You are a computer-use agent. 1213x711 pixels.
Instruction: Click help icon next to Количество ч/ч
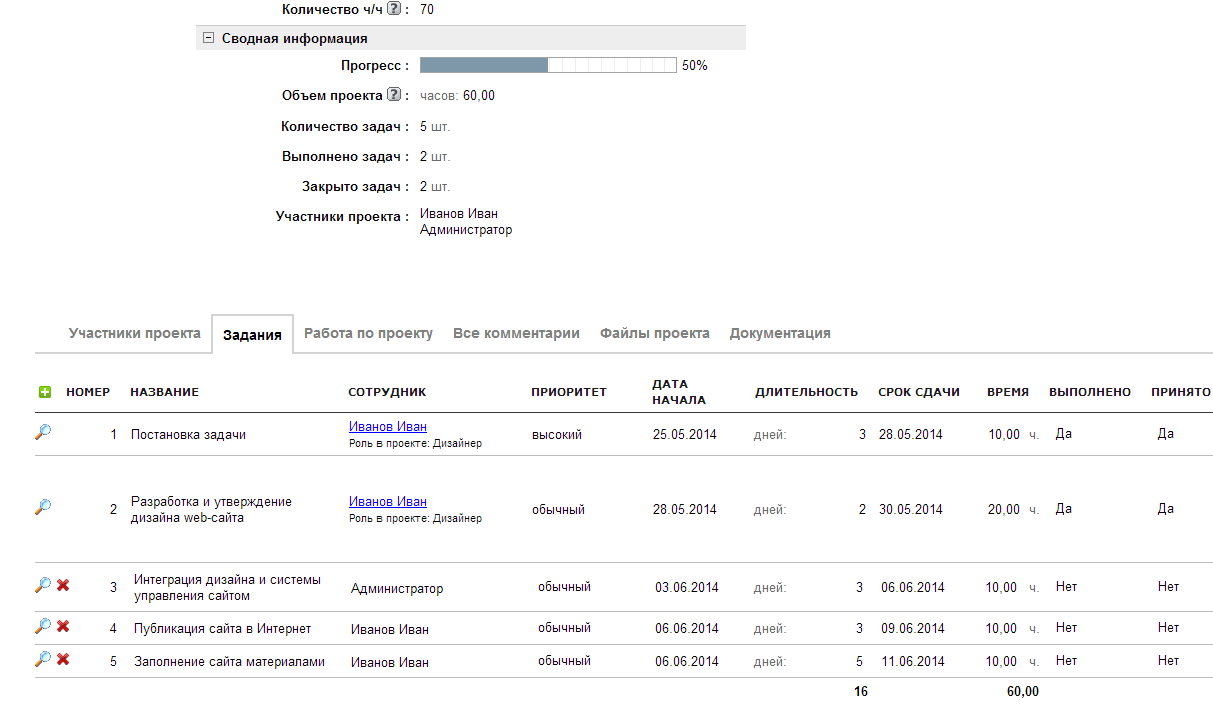tap(394, 9)
